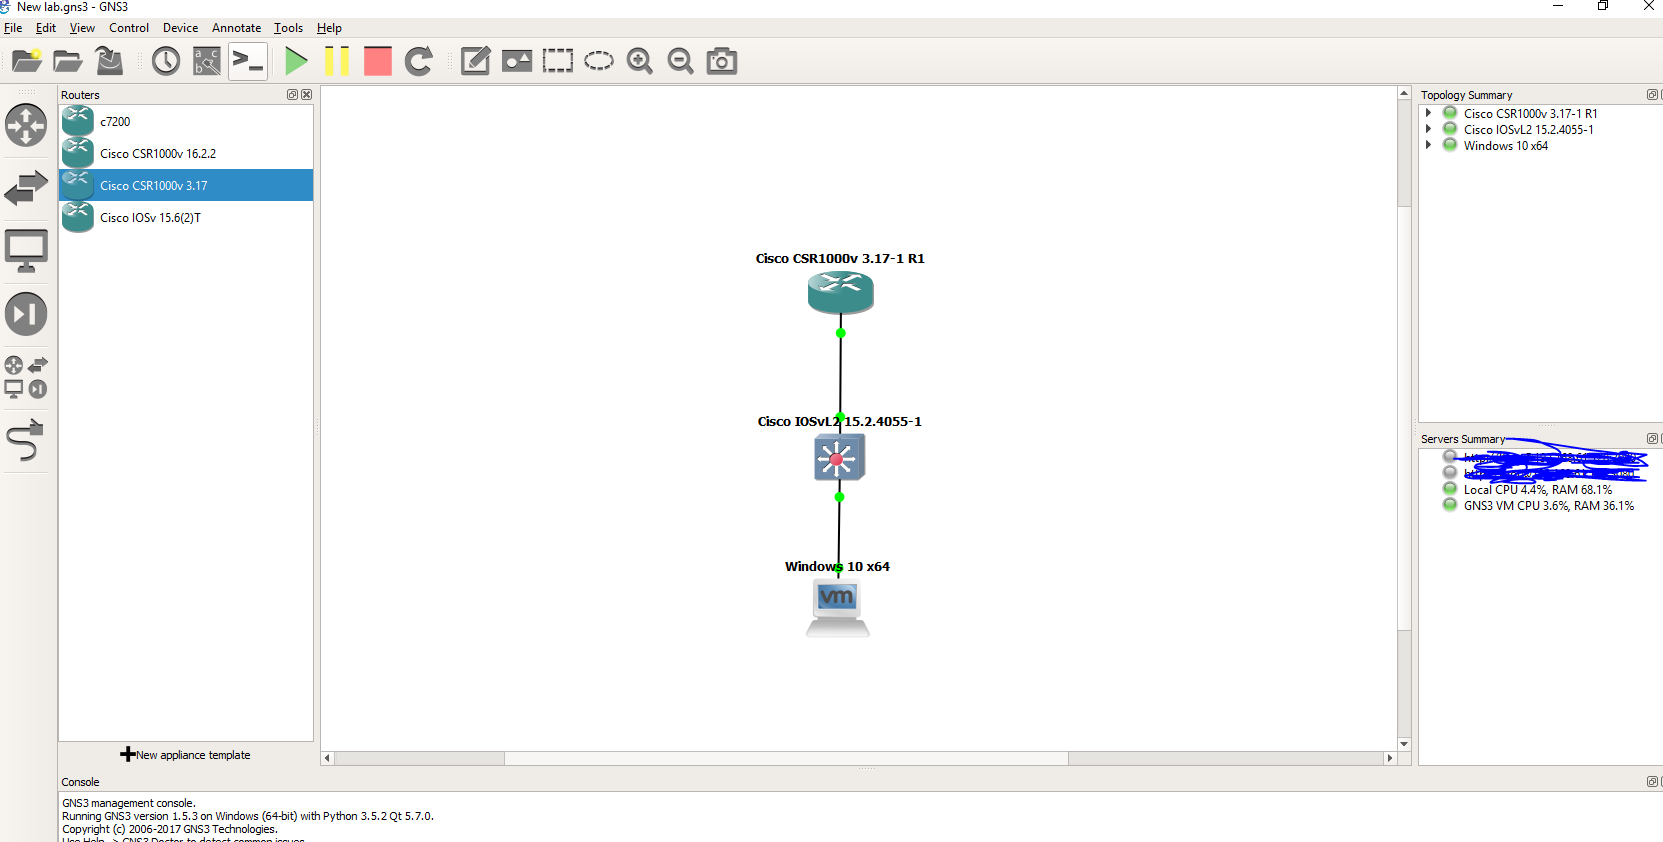Float the Topology Summary panel
The width and height of the screenshot is (1663, 842).
(x=1652, y=95)
